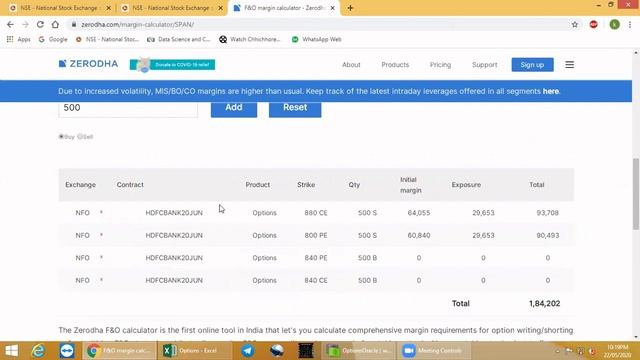Open the Pricing menu item

click(440, 64)
